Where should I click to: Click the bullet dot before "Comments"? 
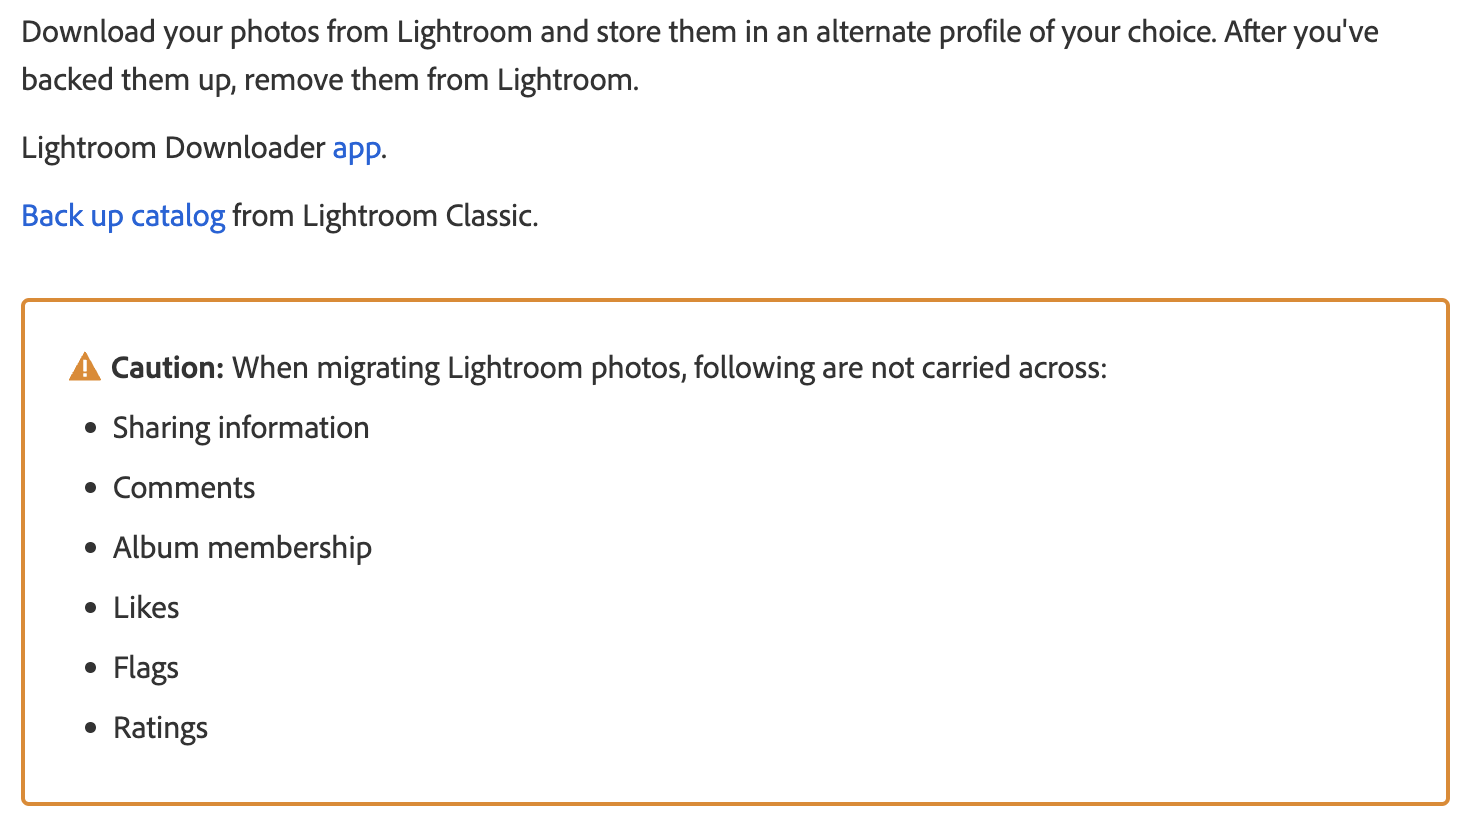tap(91, 488)
